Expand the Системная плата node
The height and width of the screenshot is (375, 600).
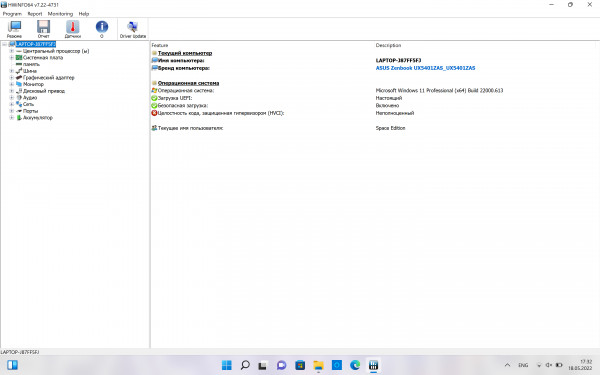(x=11, y=57)
